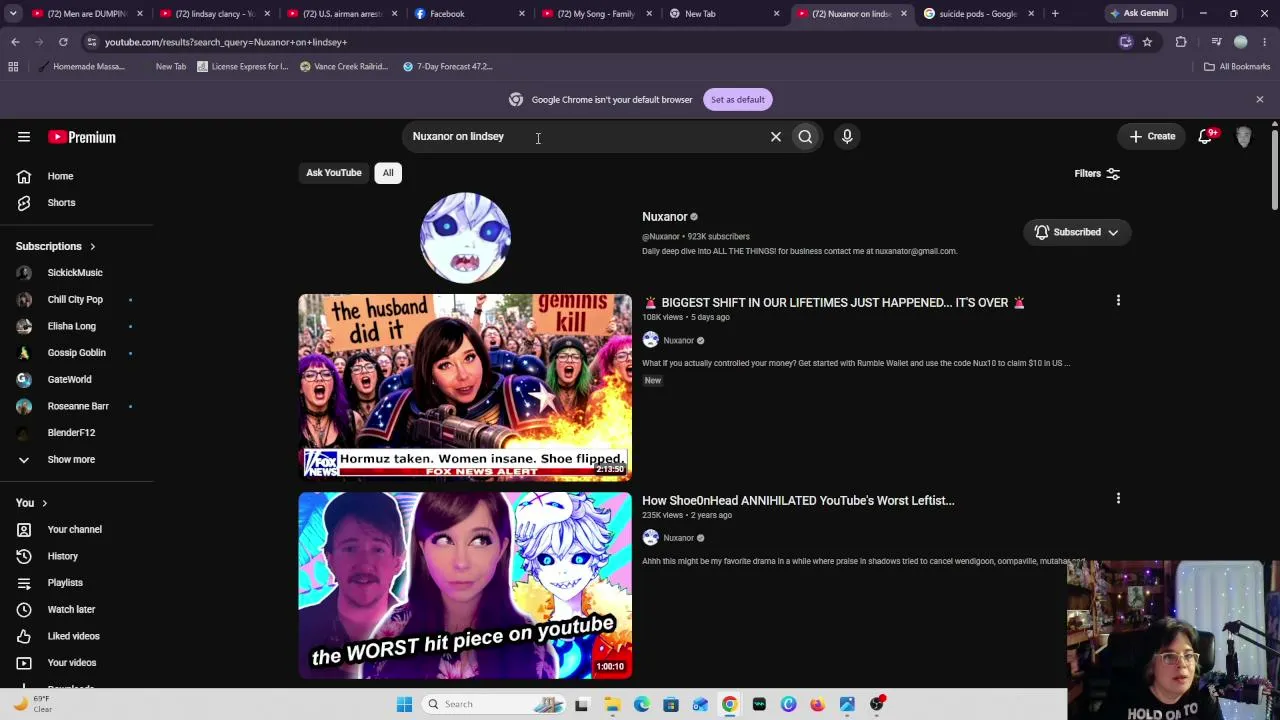The height and width of the screenshot is (720, 1280).
Task: Open Chrome extensions puzzle icon
Action: tap(1181, 42)
